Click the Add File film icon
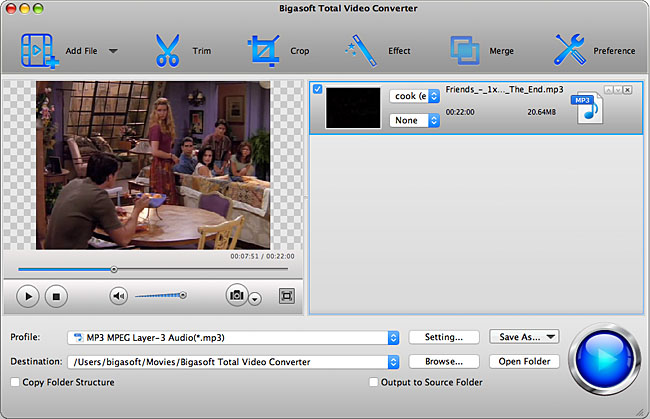The width and height of the screenshot is (650, 419). tap(39, 51)
